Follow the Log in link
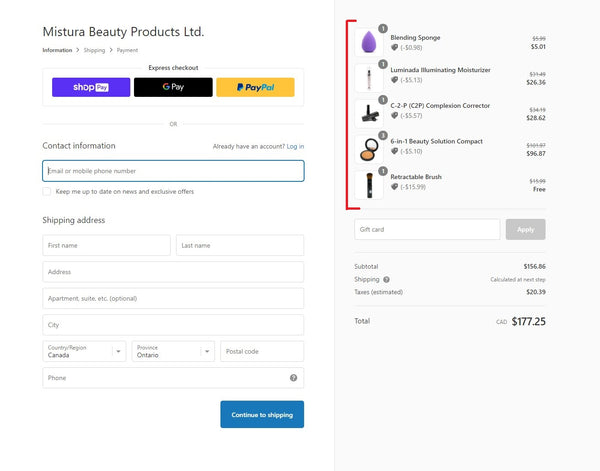This screenshot has width=600, height=471. click(295, 146)
